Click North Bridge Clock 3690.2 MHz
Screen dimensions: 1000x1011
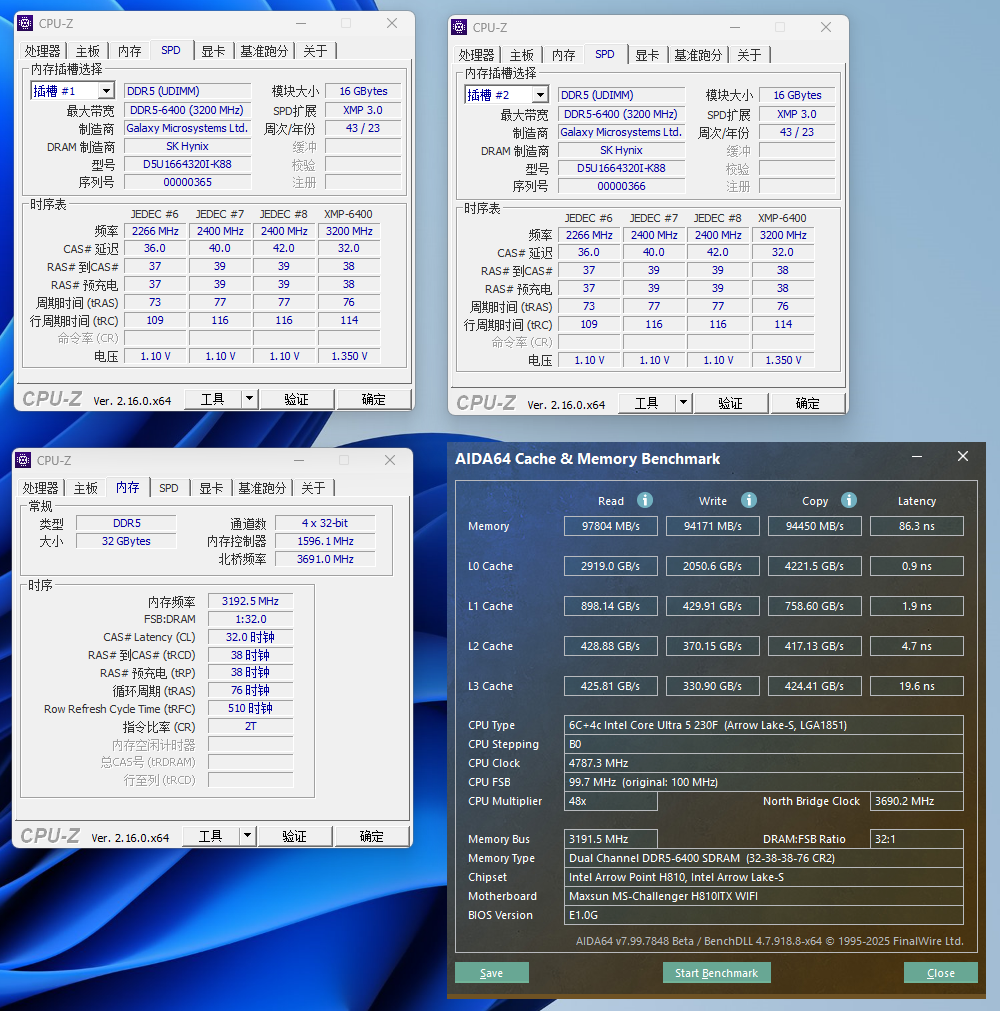(x=917, y=801)
